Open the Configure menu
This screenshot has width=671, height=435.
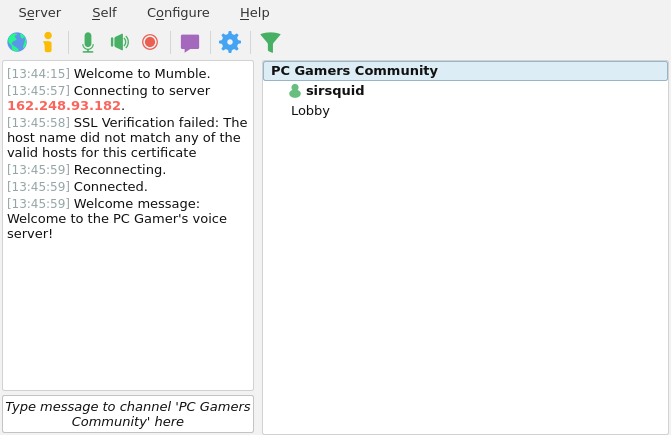pos(178,13)
